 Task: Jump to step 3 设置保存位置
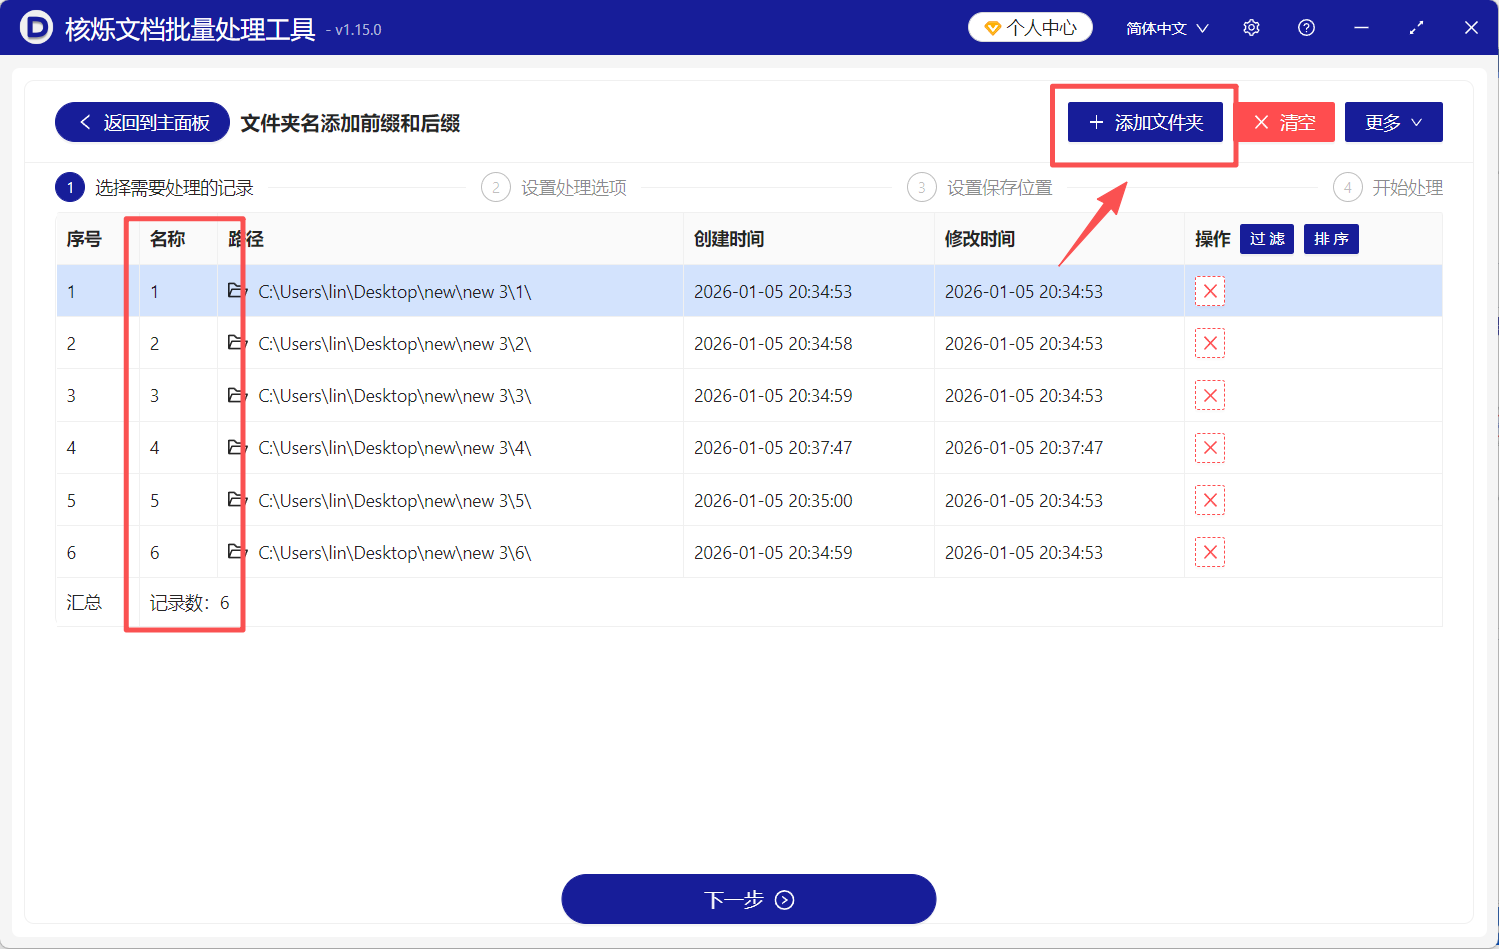pos(981,188)
